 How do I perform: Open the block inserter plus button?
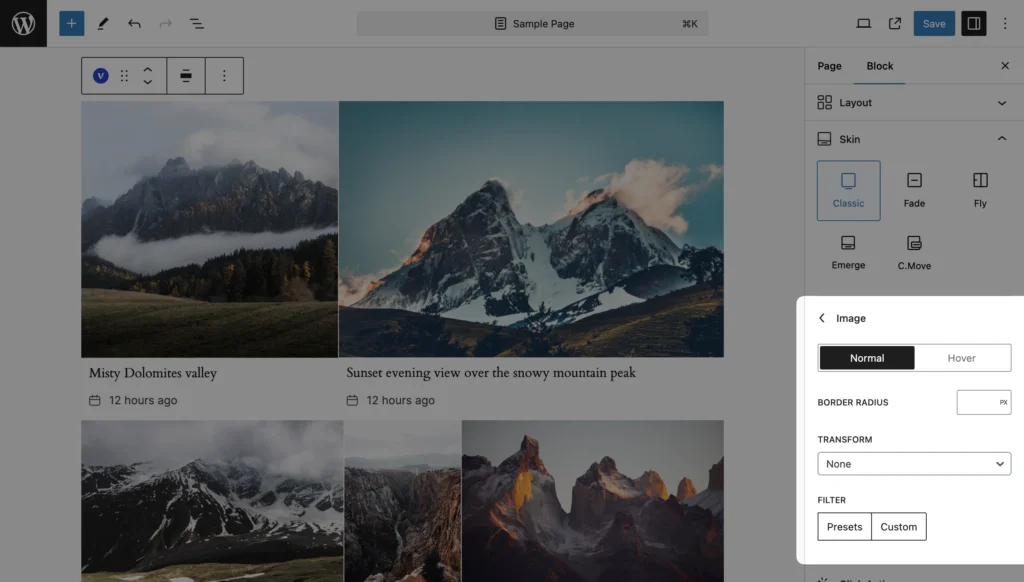coord(71,23)
